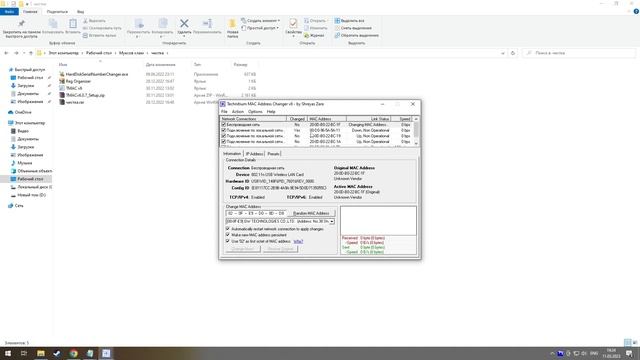Select the Reg Organizer shortcut file

tap(75, 81)
